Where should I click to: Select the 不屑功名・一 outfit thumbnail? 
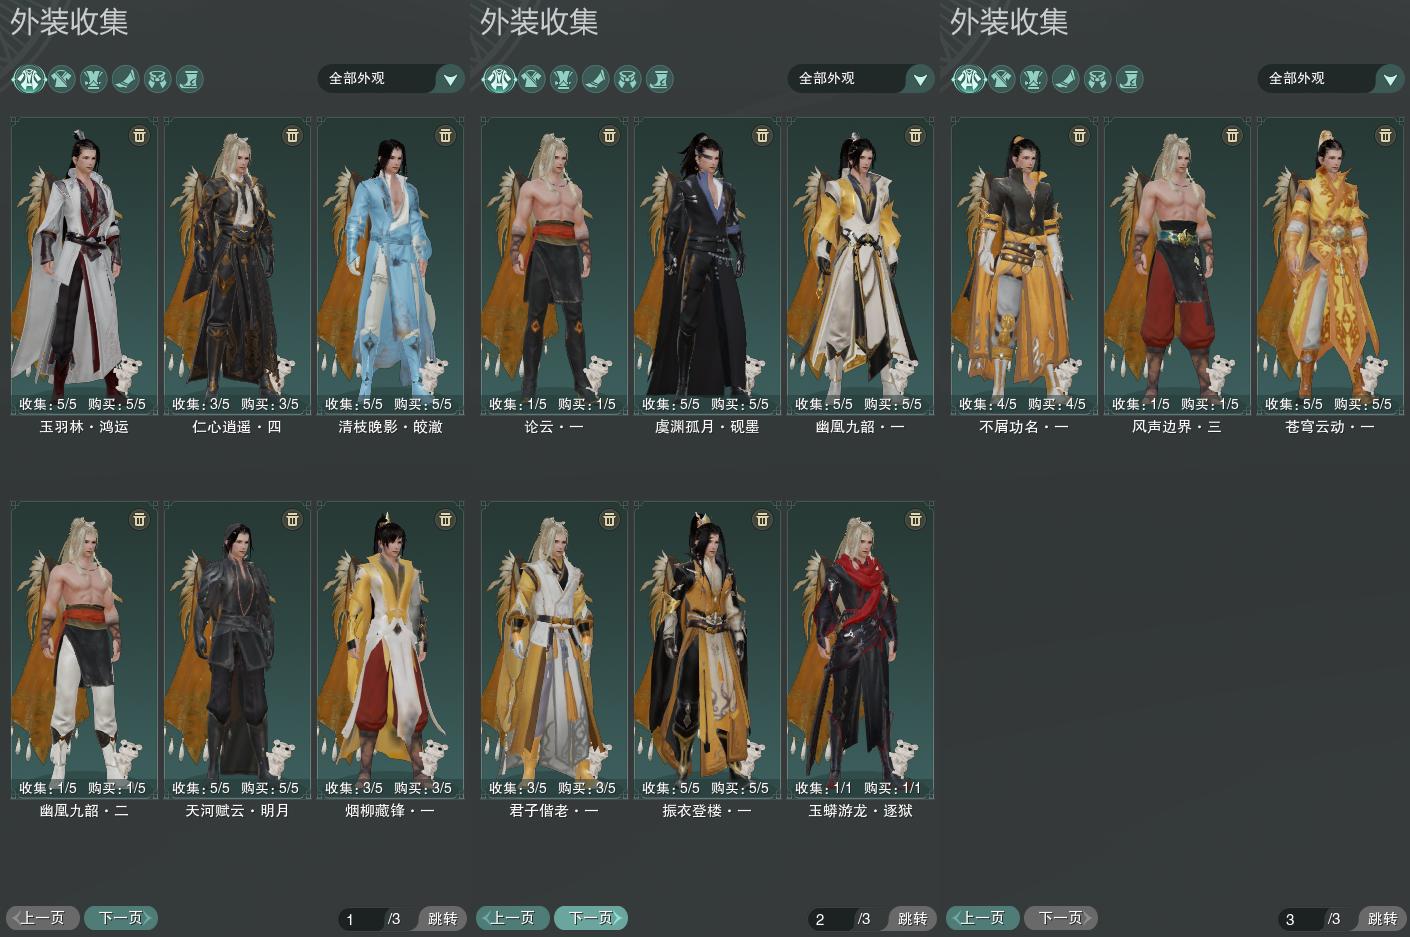pos(1023,264)
